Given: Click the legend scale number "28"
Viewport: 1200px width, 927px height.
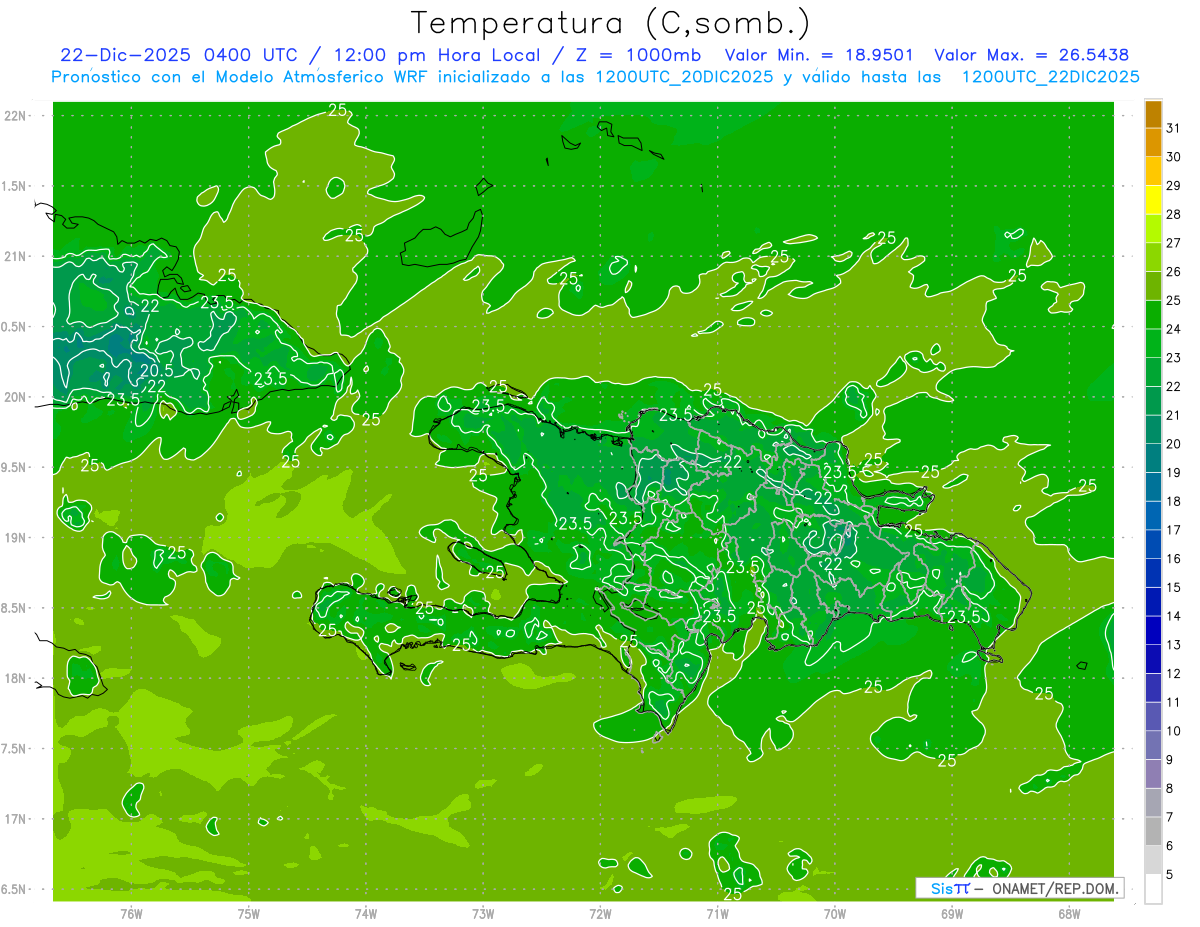Looking at the screenshot, I should coord(1173,215).
